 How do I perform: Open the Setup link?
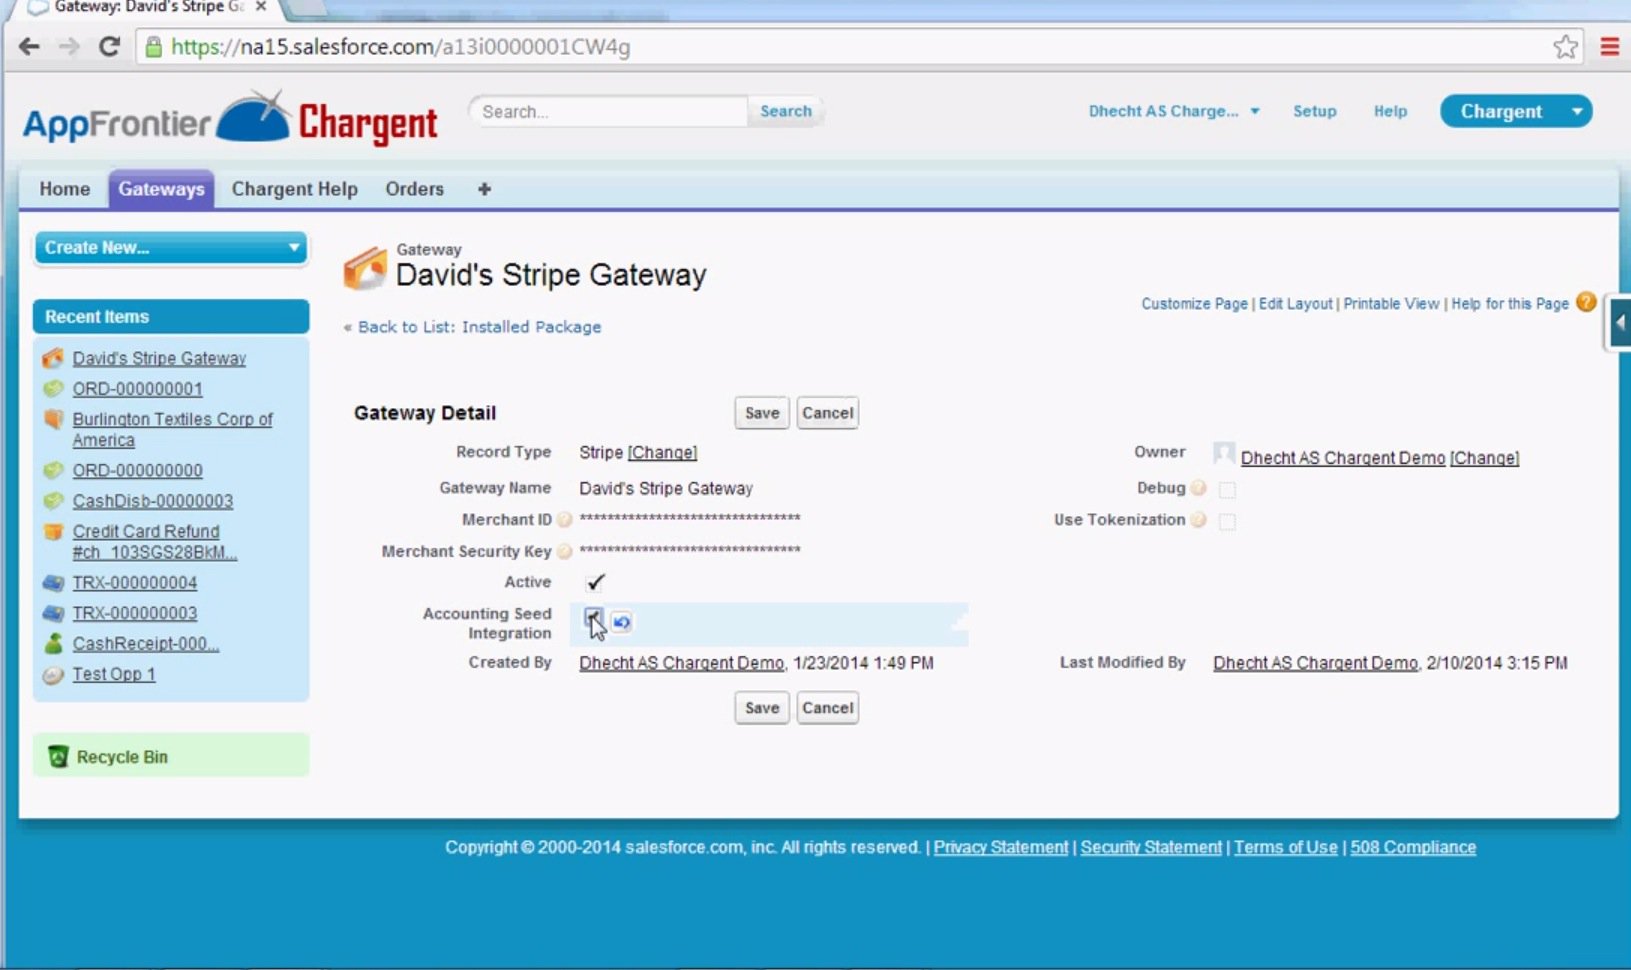1314,111
